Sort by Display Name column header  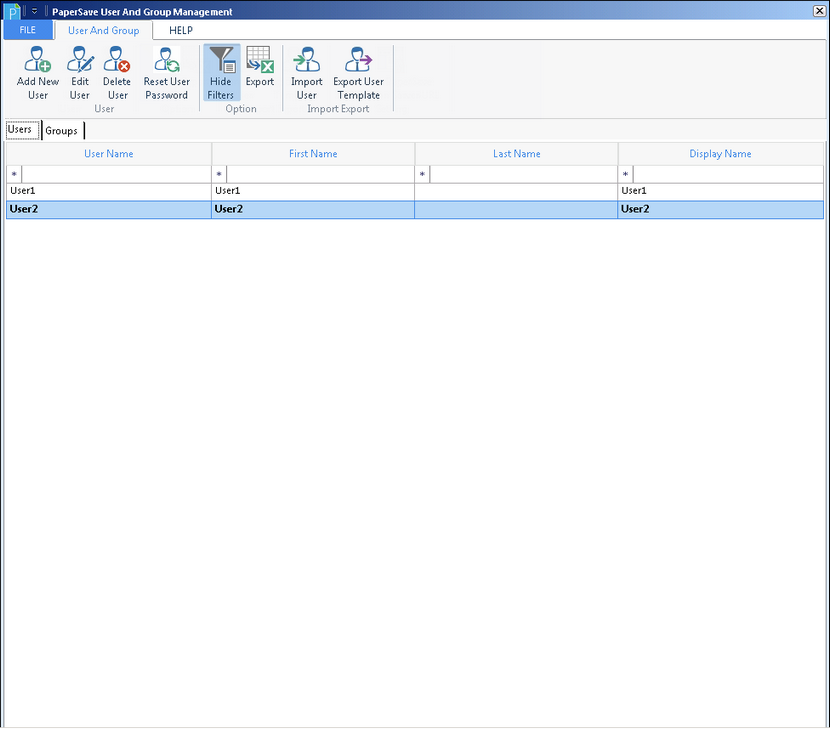point(720,154)
